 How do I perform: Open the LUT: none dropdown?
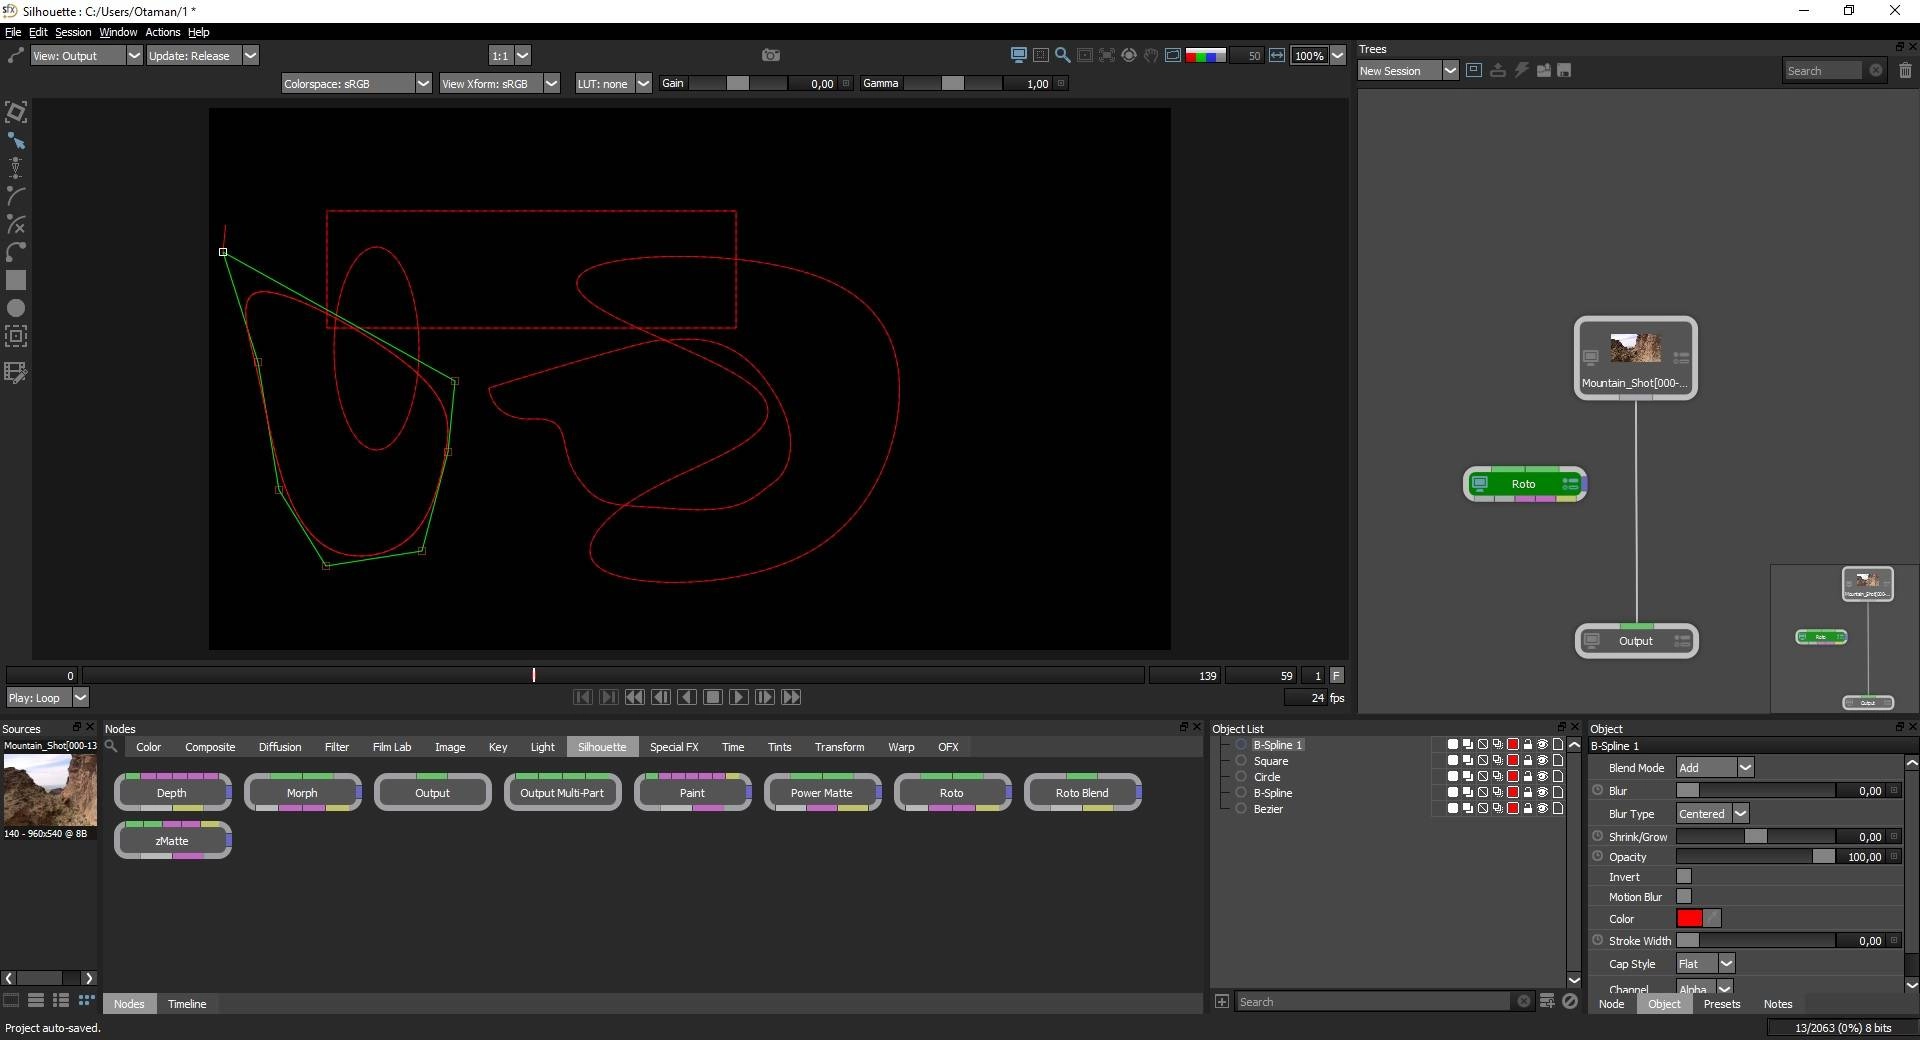614,84
